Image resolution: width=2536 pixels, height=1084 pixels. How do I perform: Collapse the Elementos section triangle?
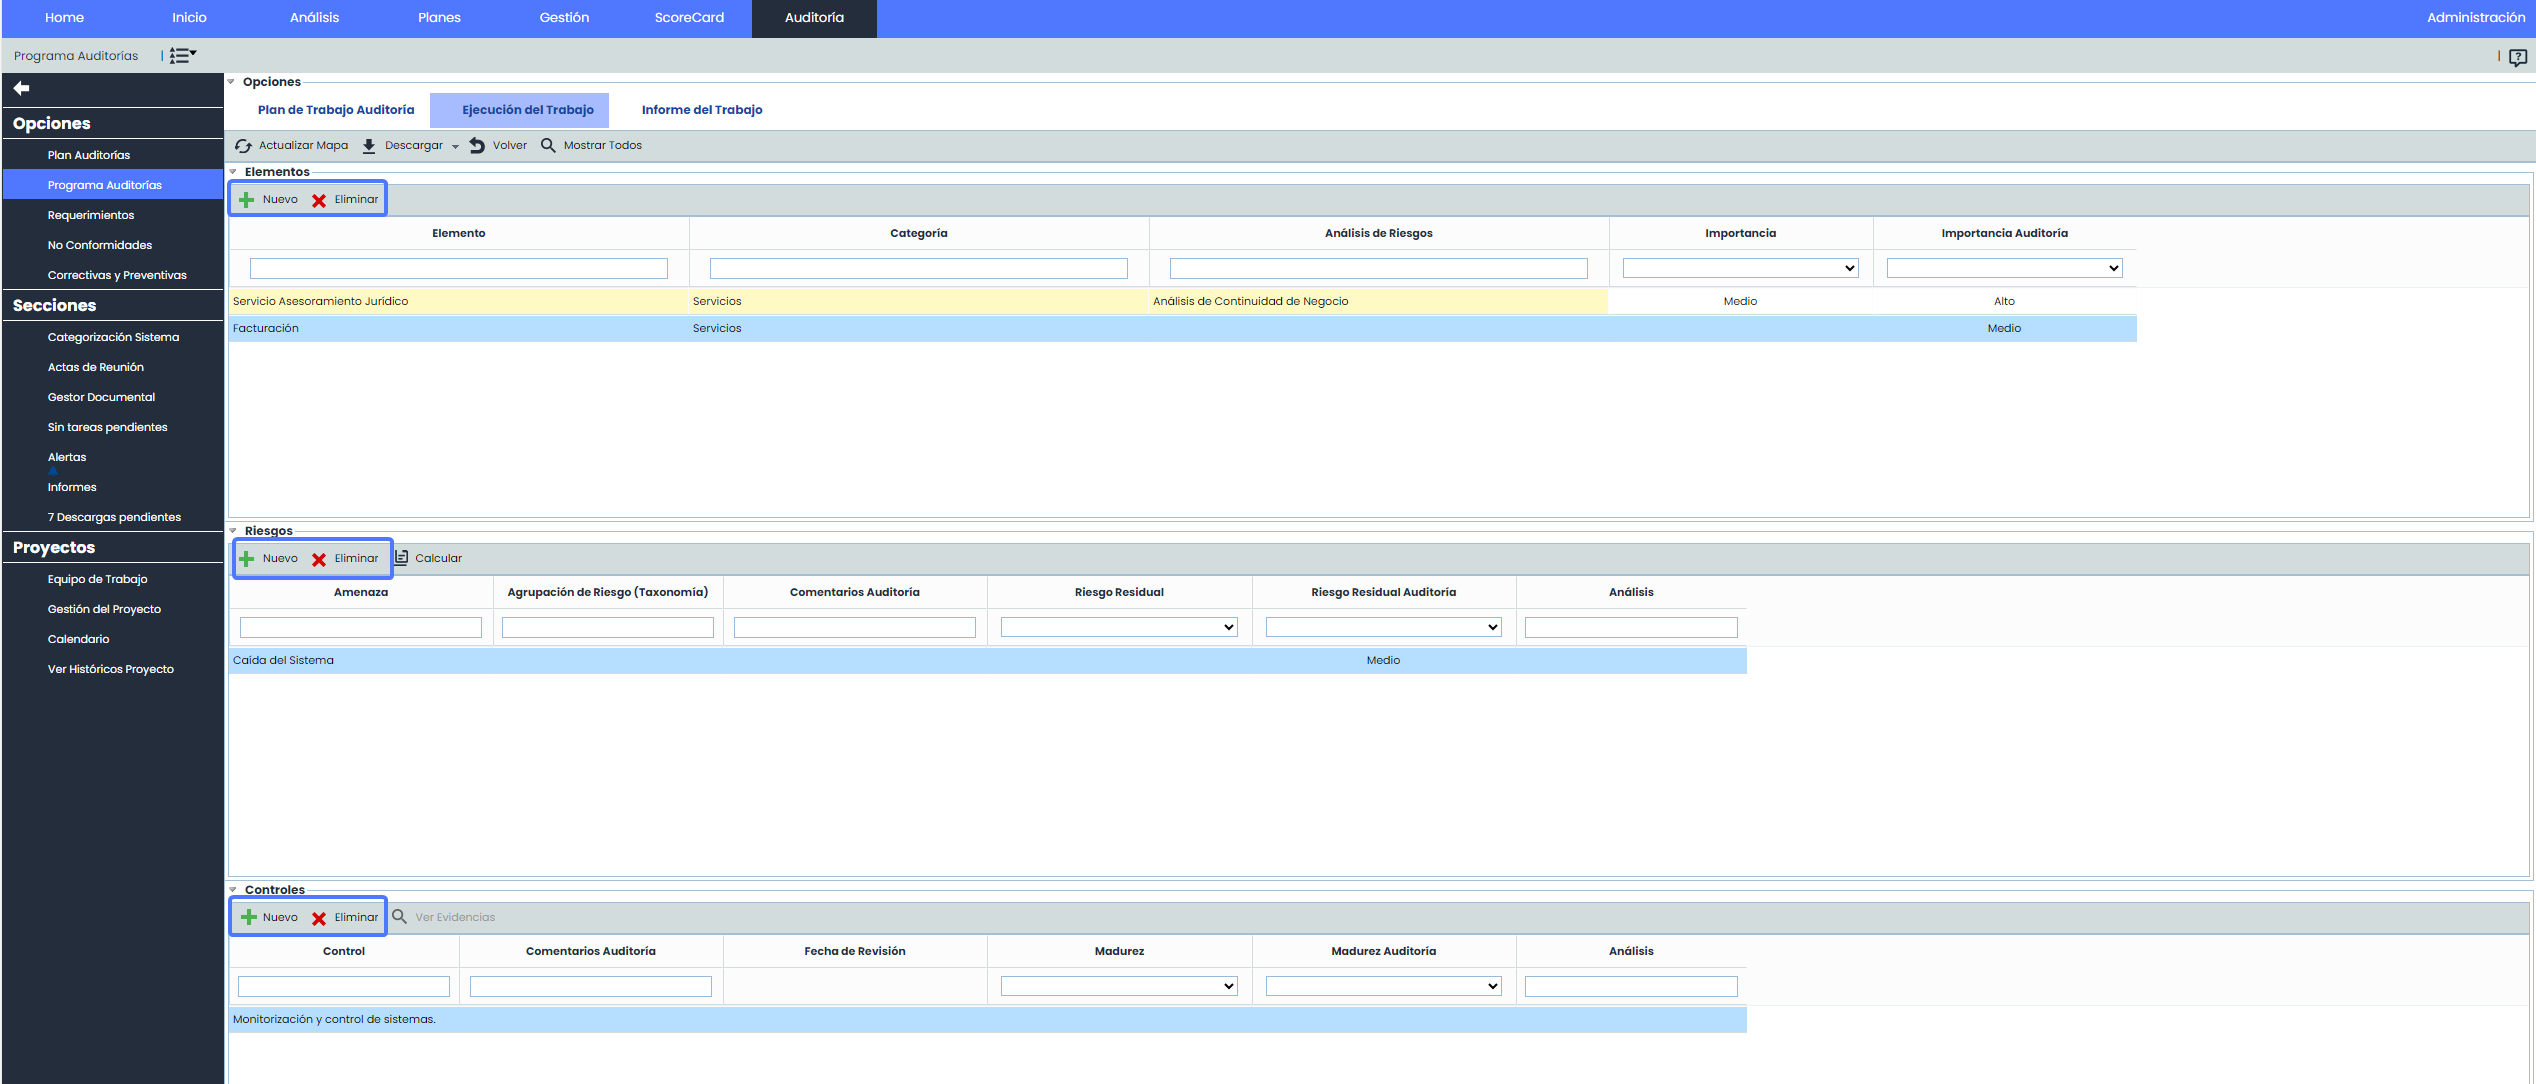pos(233,172)
